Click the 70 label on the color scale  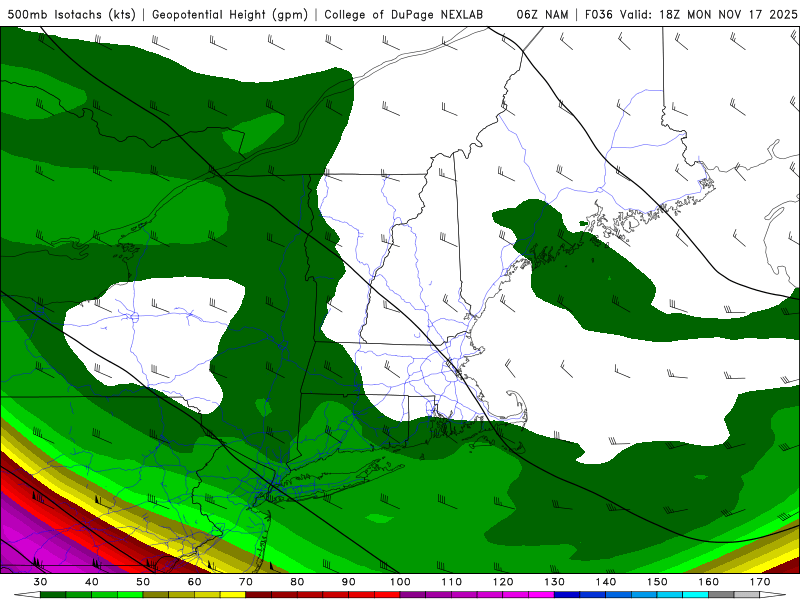(246, 582)
